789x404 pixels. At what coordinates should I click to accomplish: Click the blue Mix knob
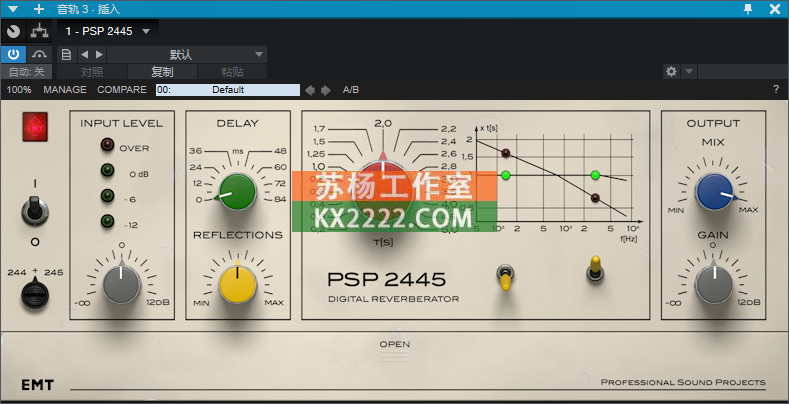714,192
